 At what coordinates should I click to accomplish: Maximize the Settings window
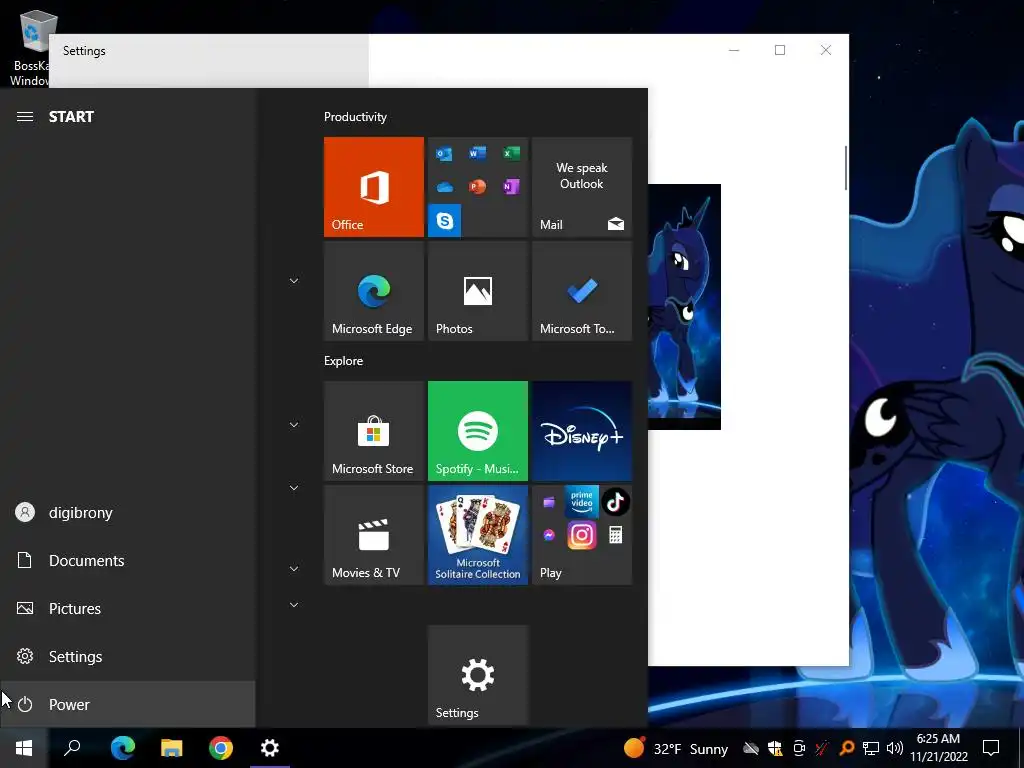pyautogui.click(x=780, y=50)
